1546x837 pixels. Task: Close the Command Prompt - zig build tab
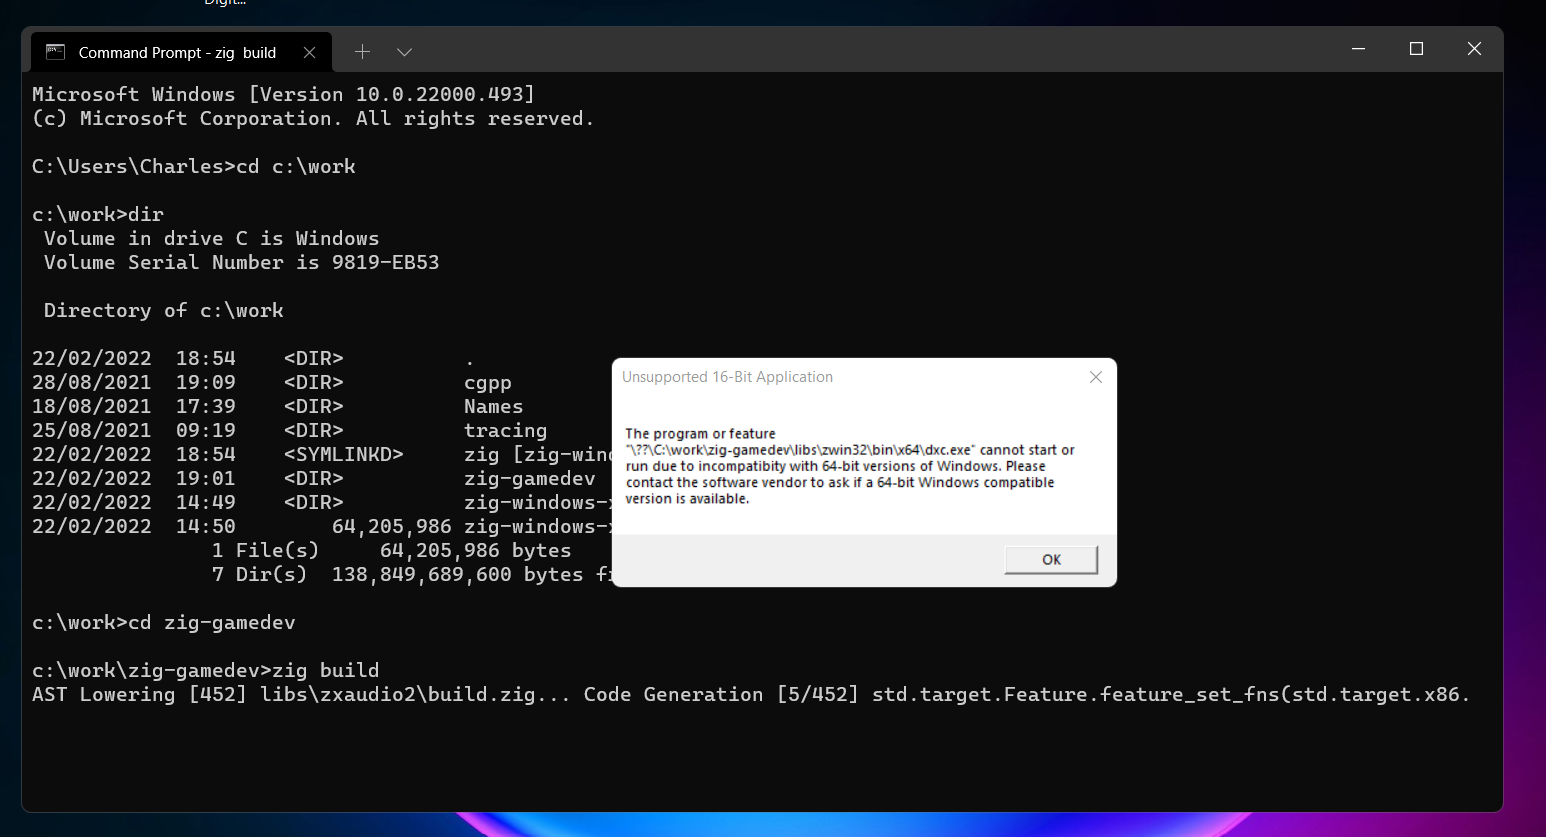tap(310, 51)
